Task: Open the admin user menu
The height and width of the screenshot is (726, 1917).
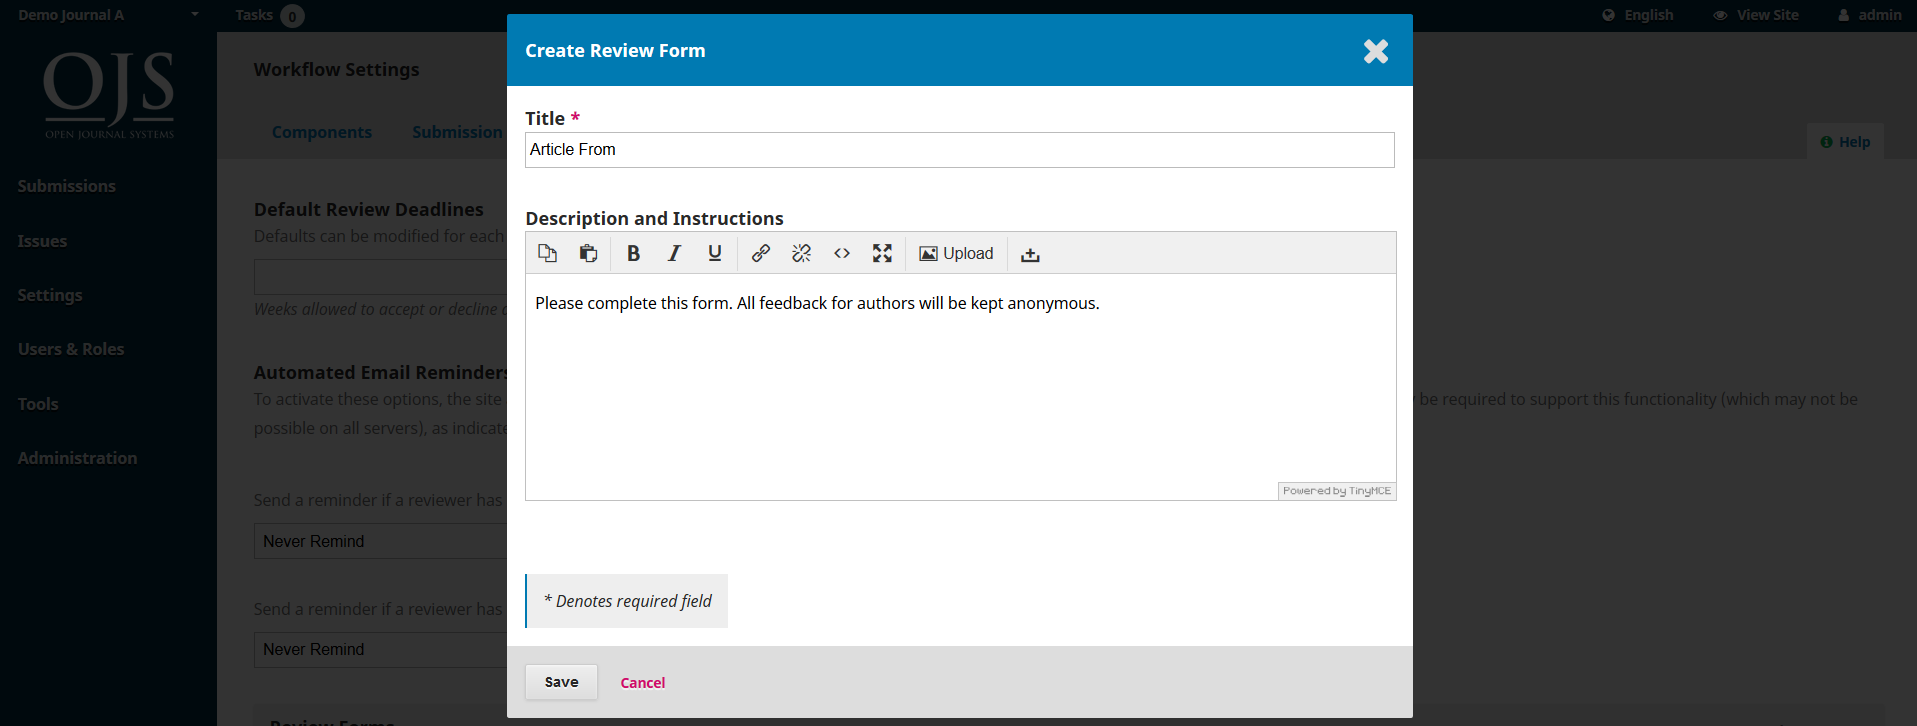Action: click(1870, 15)
